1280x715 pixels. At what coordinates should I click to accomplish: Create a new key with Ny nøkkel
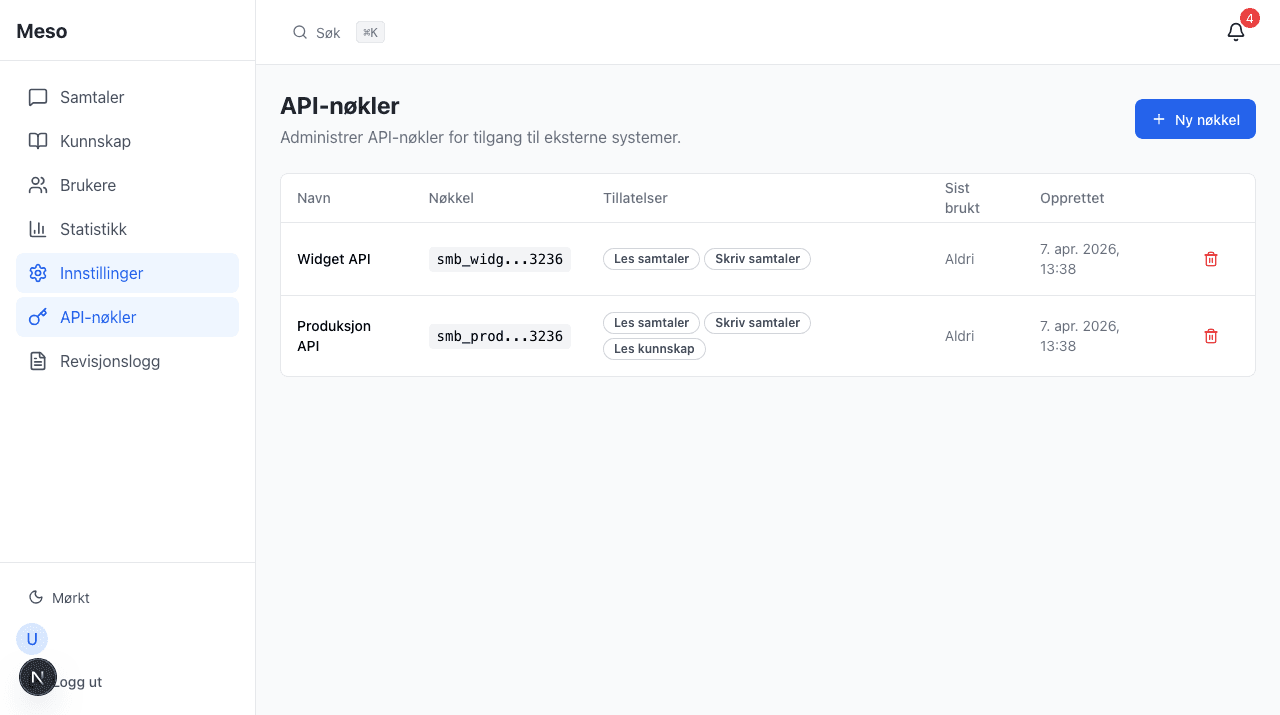pyautogui.click(x=1195, y=119)
